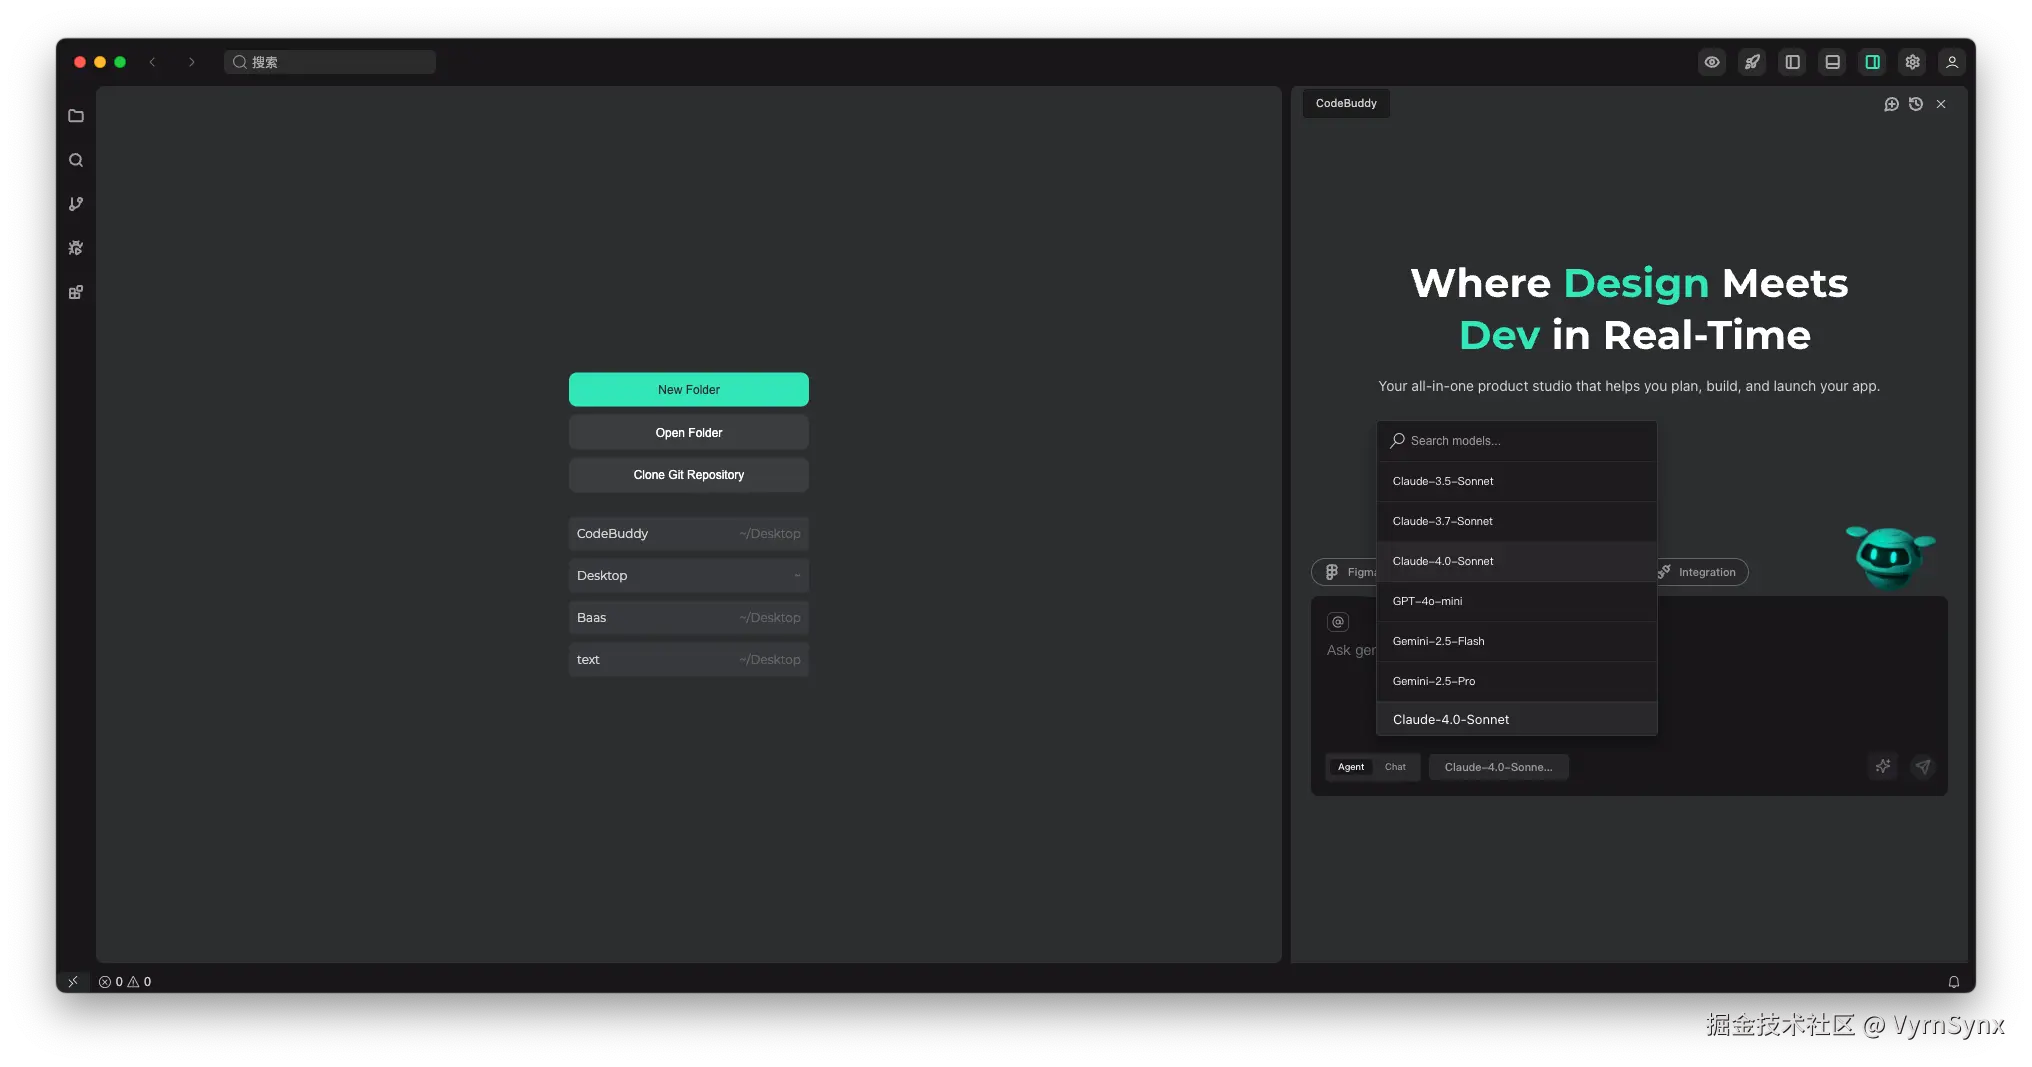This screenshot has height=1067, width=2032.
Task: Open the recent text project
Action: pyautogui.click(x=689, y=660)
